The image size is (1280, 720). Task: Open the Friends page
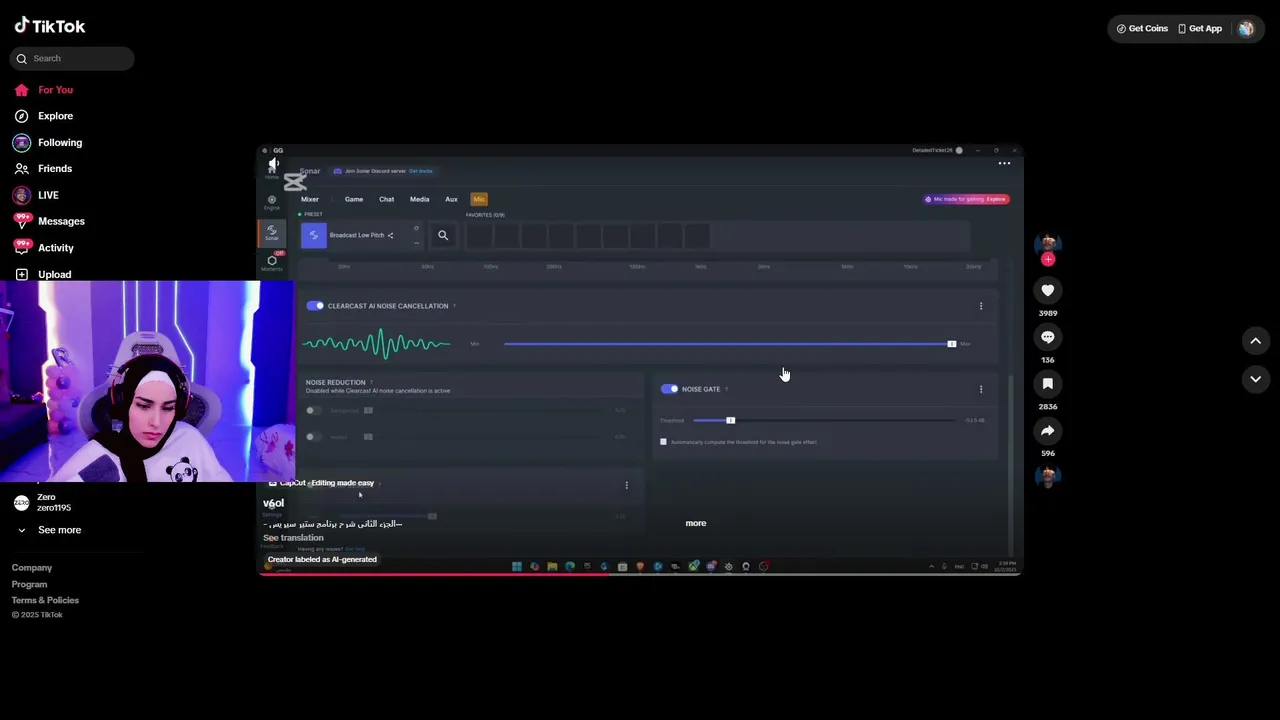(x=55, y=169)
